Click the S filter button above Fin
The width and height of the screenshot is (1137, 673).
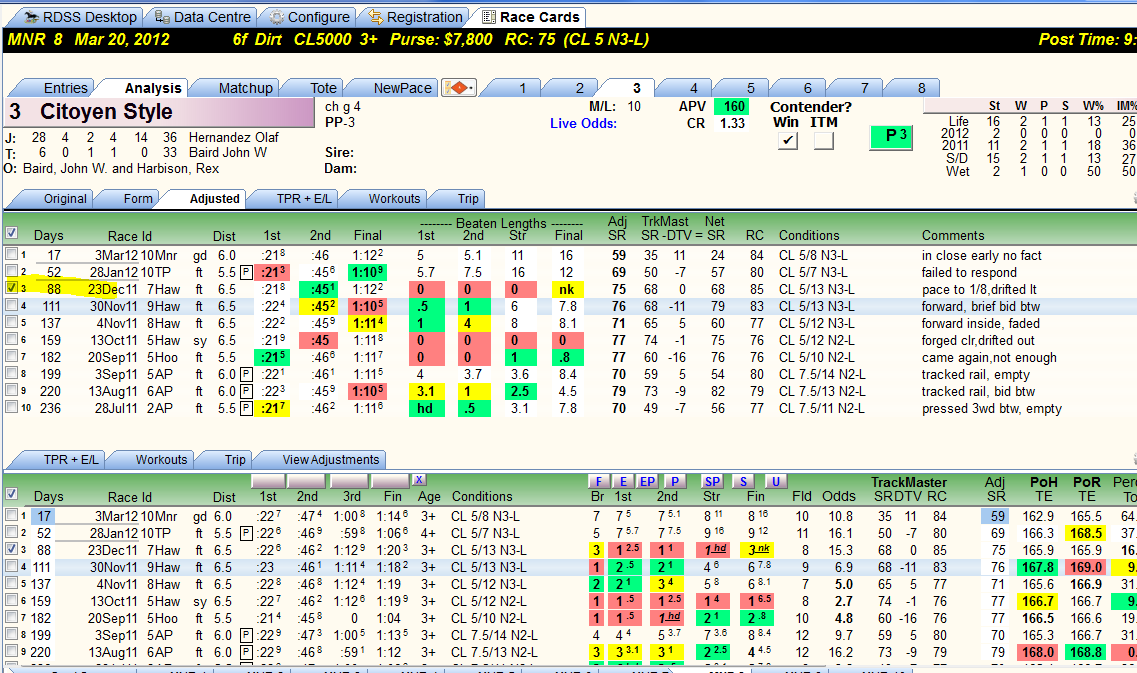743,482
